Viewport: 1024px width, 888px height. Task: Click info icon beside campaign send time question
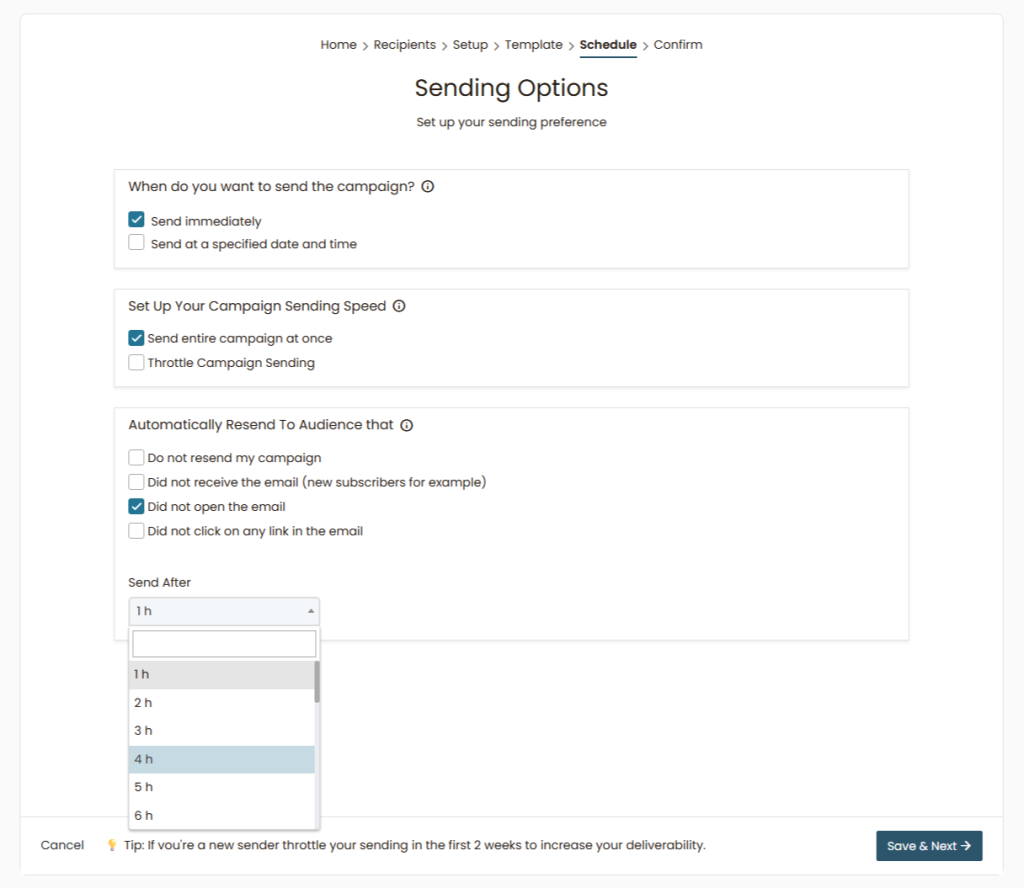coord(428,187)
